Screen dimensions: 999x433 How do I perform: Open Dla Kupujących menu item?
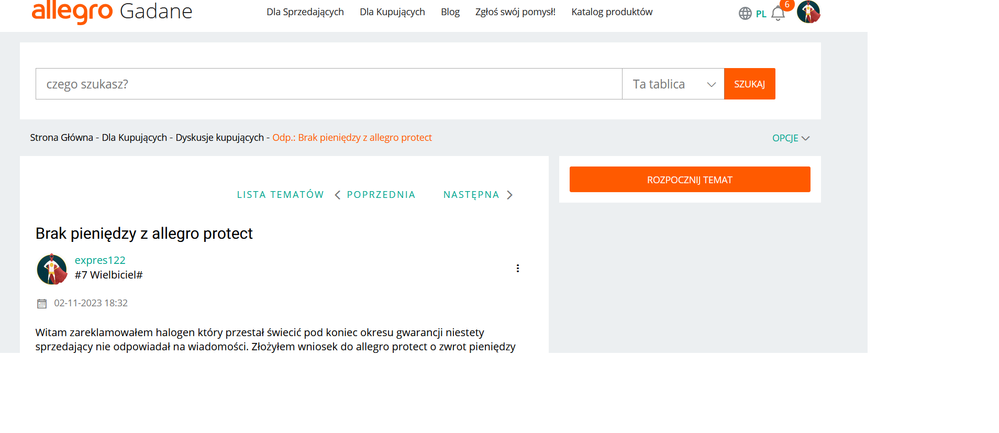pyautogui.click(x=392, y=12)
